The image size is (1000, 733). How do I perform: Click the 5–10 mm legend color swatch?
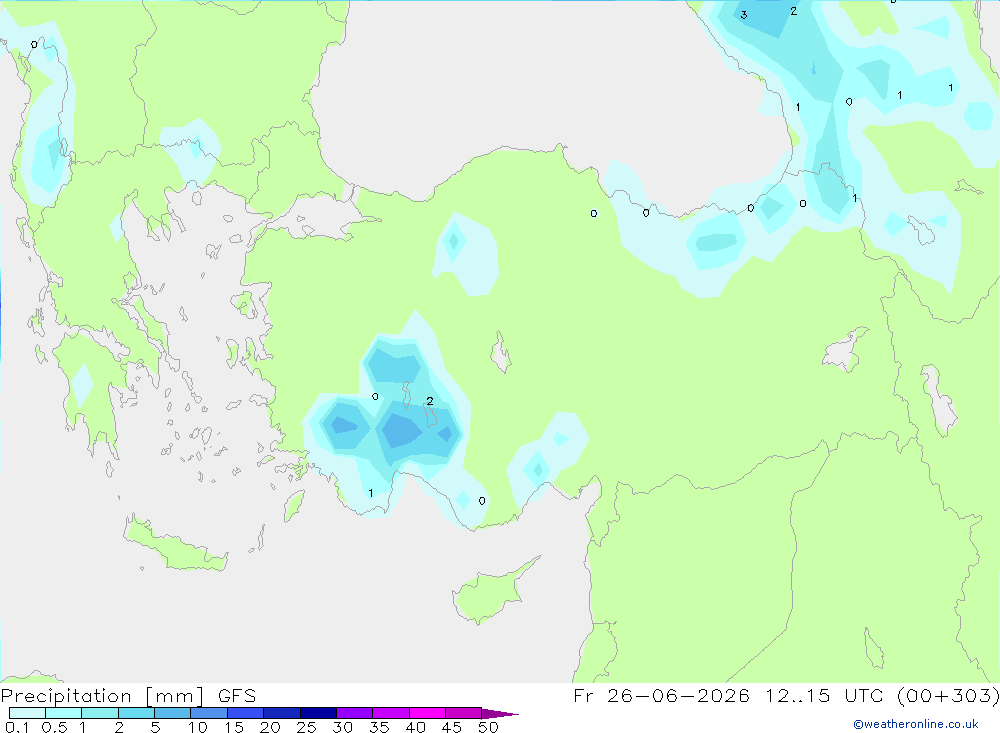(x=173, y=713)
